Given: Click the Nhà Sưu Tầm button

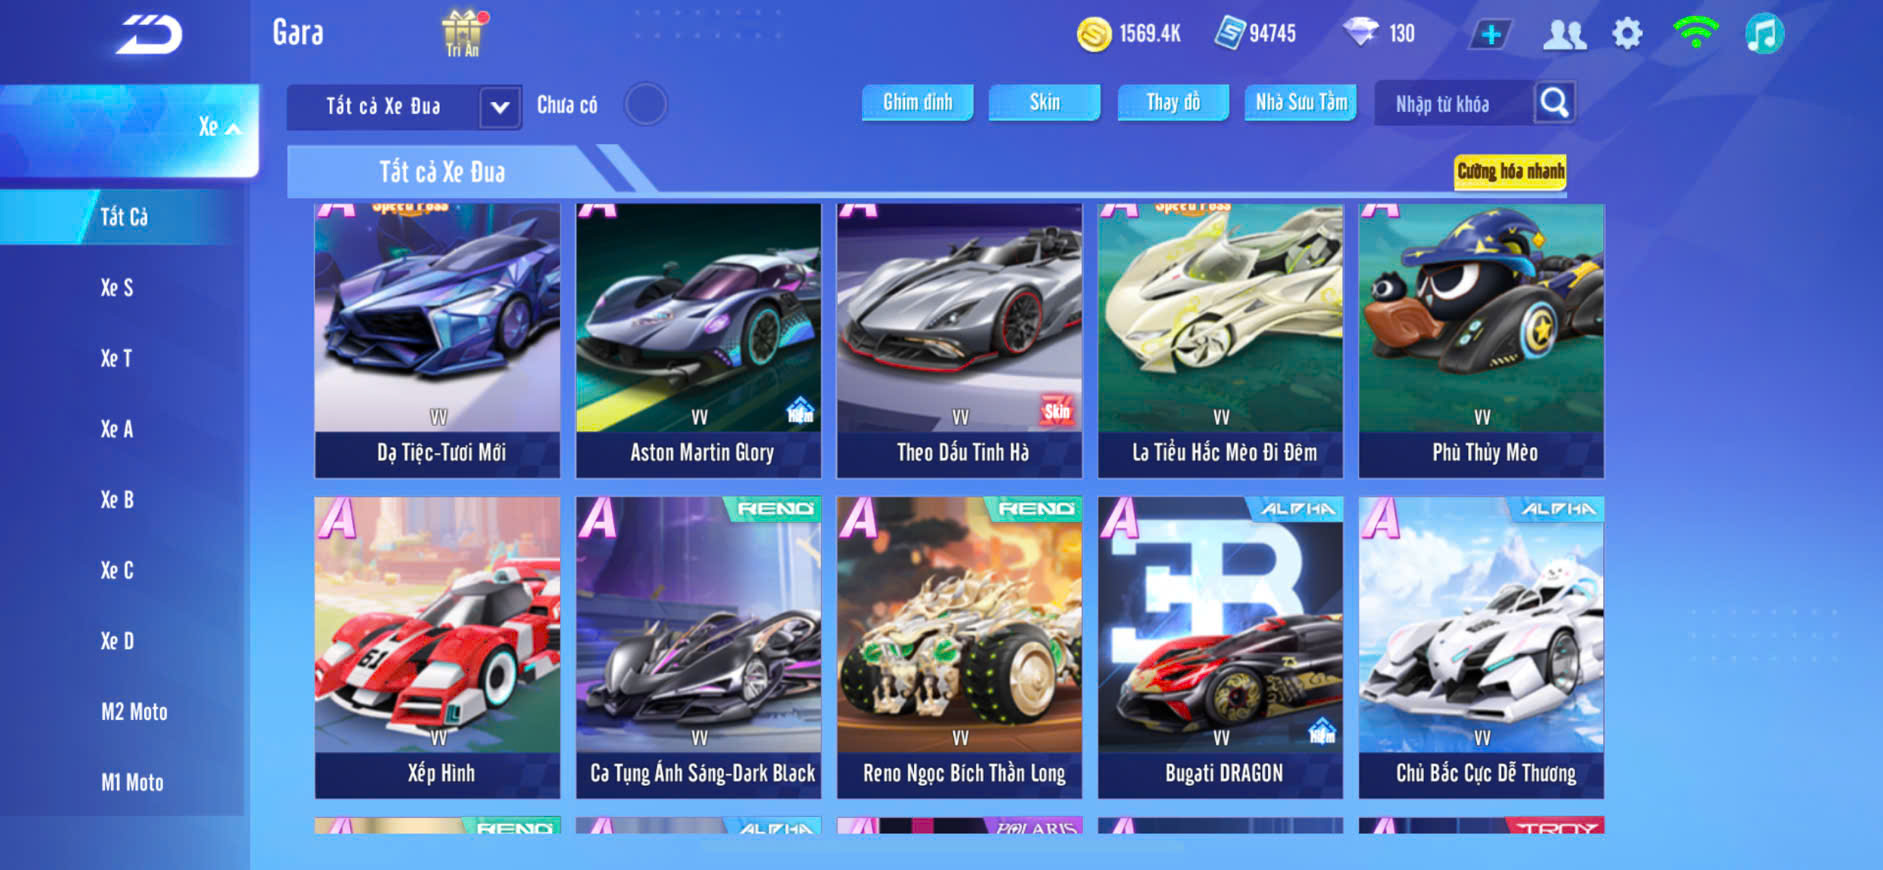Looking at the screenshot, I should (x=1300, y=102).
